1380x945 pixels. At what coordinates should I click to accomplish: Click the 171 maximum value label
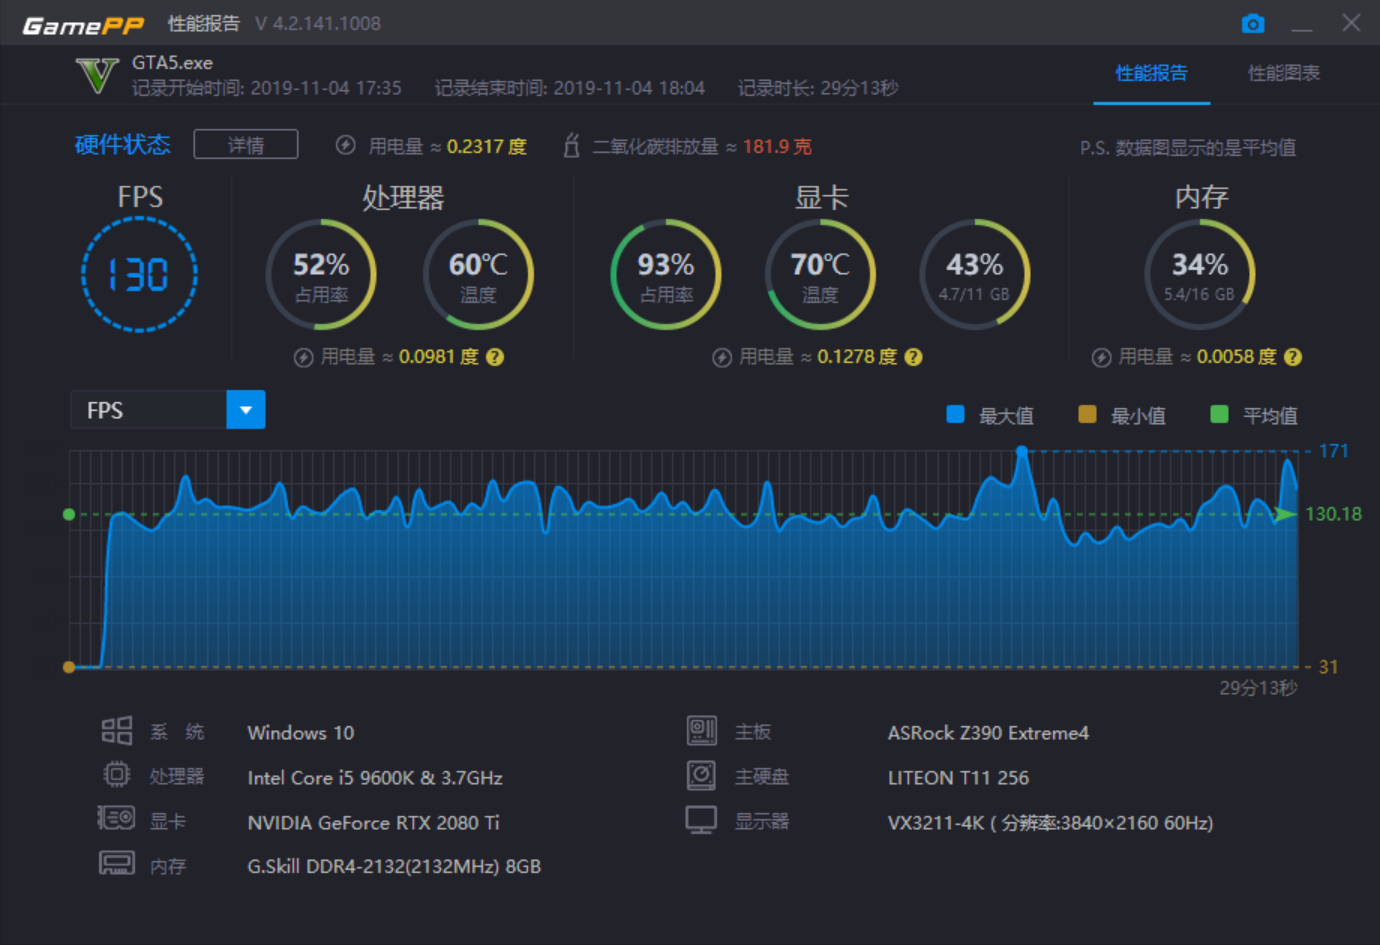1333,451
